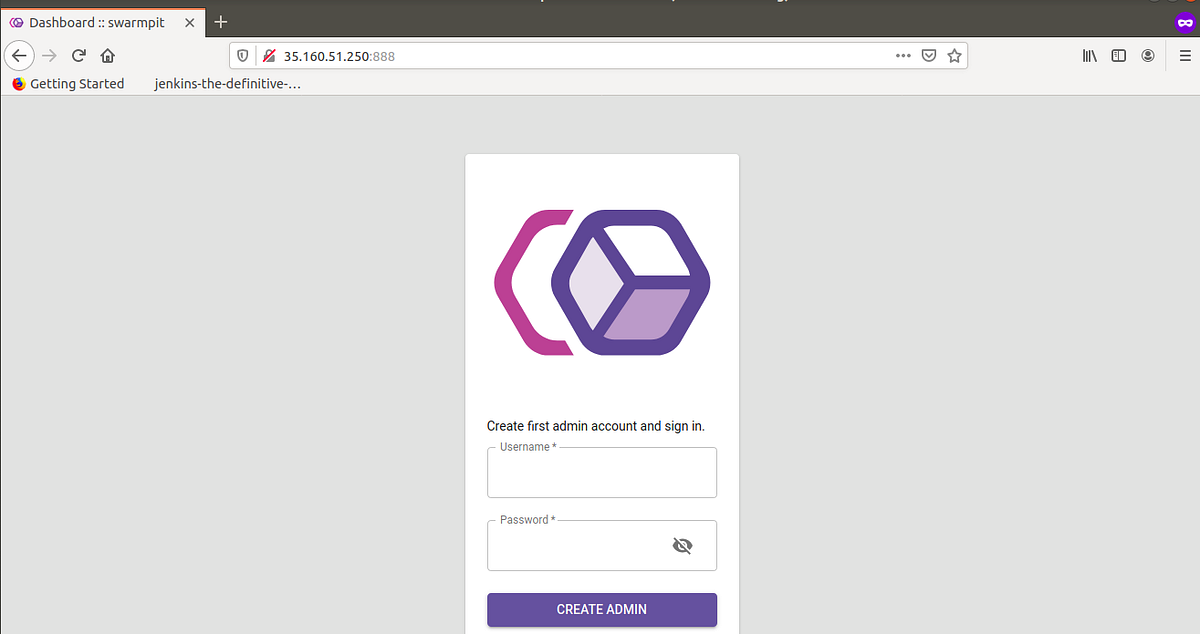This screenshot has width=1200, height=634.
Task: Click the Firefox Account profile icon
Action: pyautogui.click(x=1148, y=56)
